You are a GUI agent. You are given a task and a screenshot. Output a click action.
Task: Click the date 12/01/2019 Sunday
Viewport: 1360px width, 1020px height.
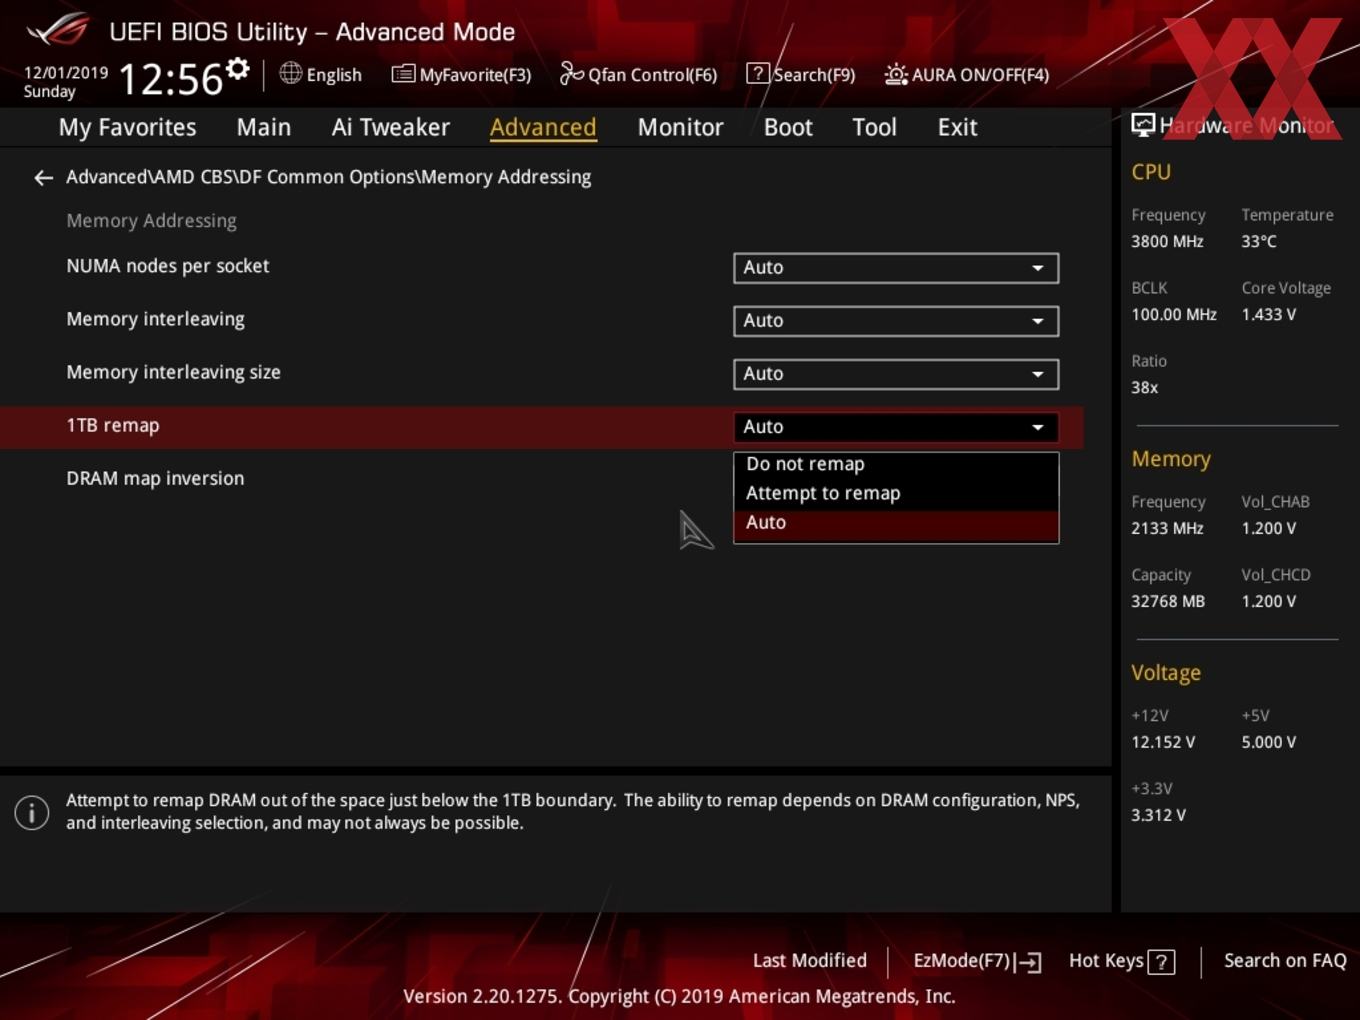(65, 82)
